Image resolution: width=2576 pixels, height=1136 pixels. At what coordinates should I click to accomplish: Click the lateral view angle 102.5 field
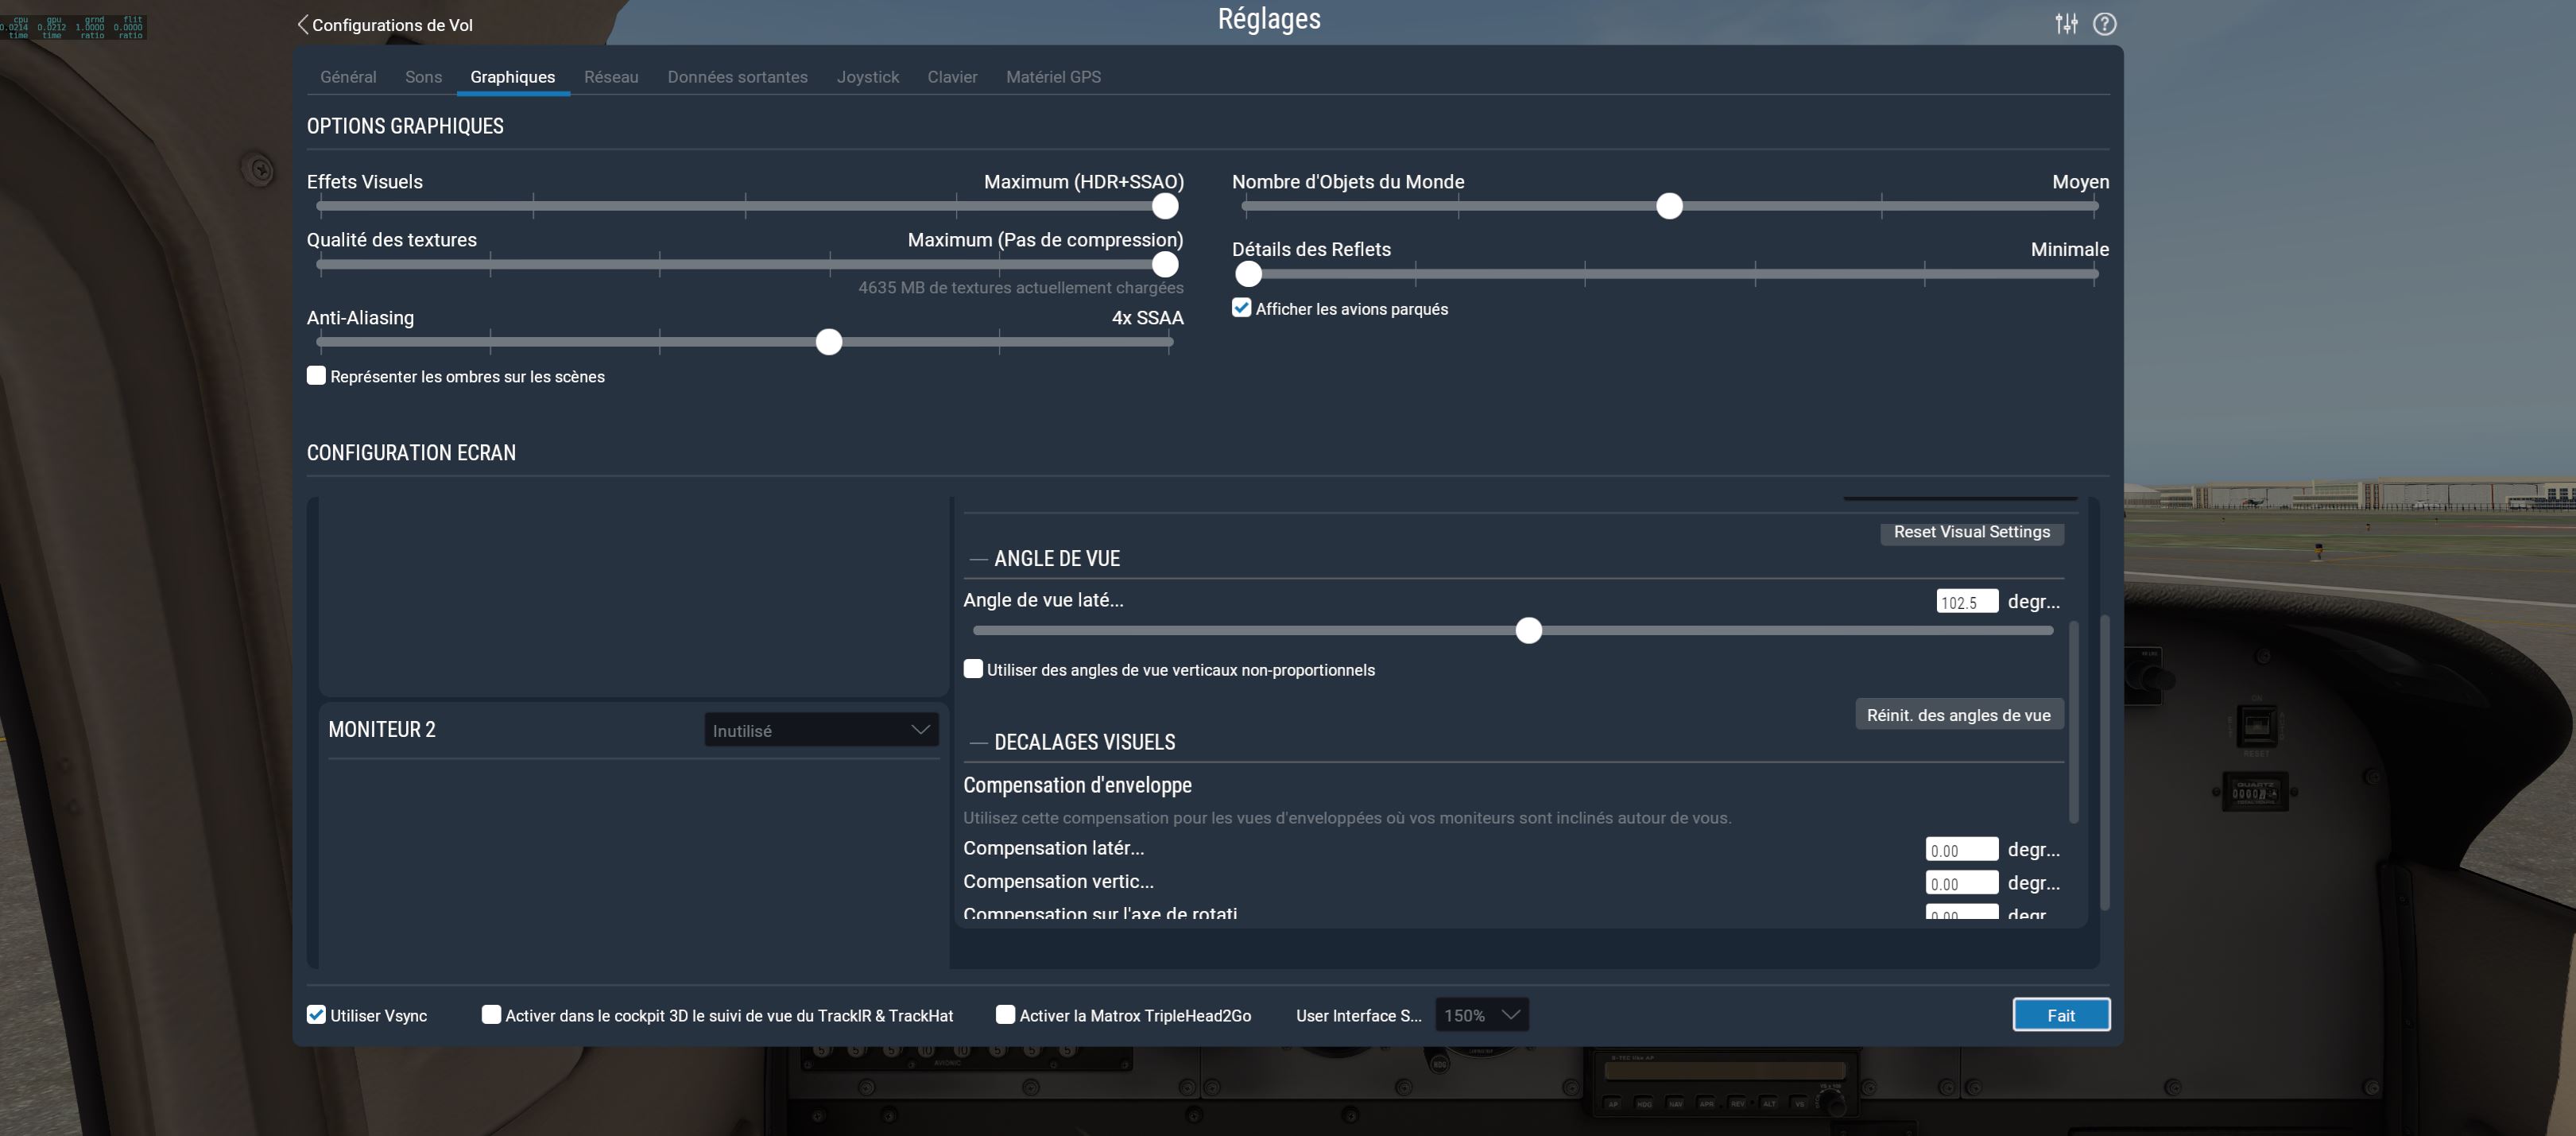1967,601
